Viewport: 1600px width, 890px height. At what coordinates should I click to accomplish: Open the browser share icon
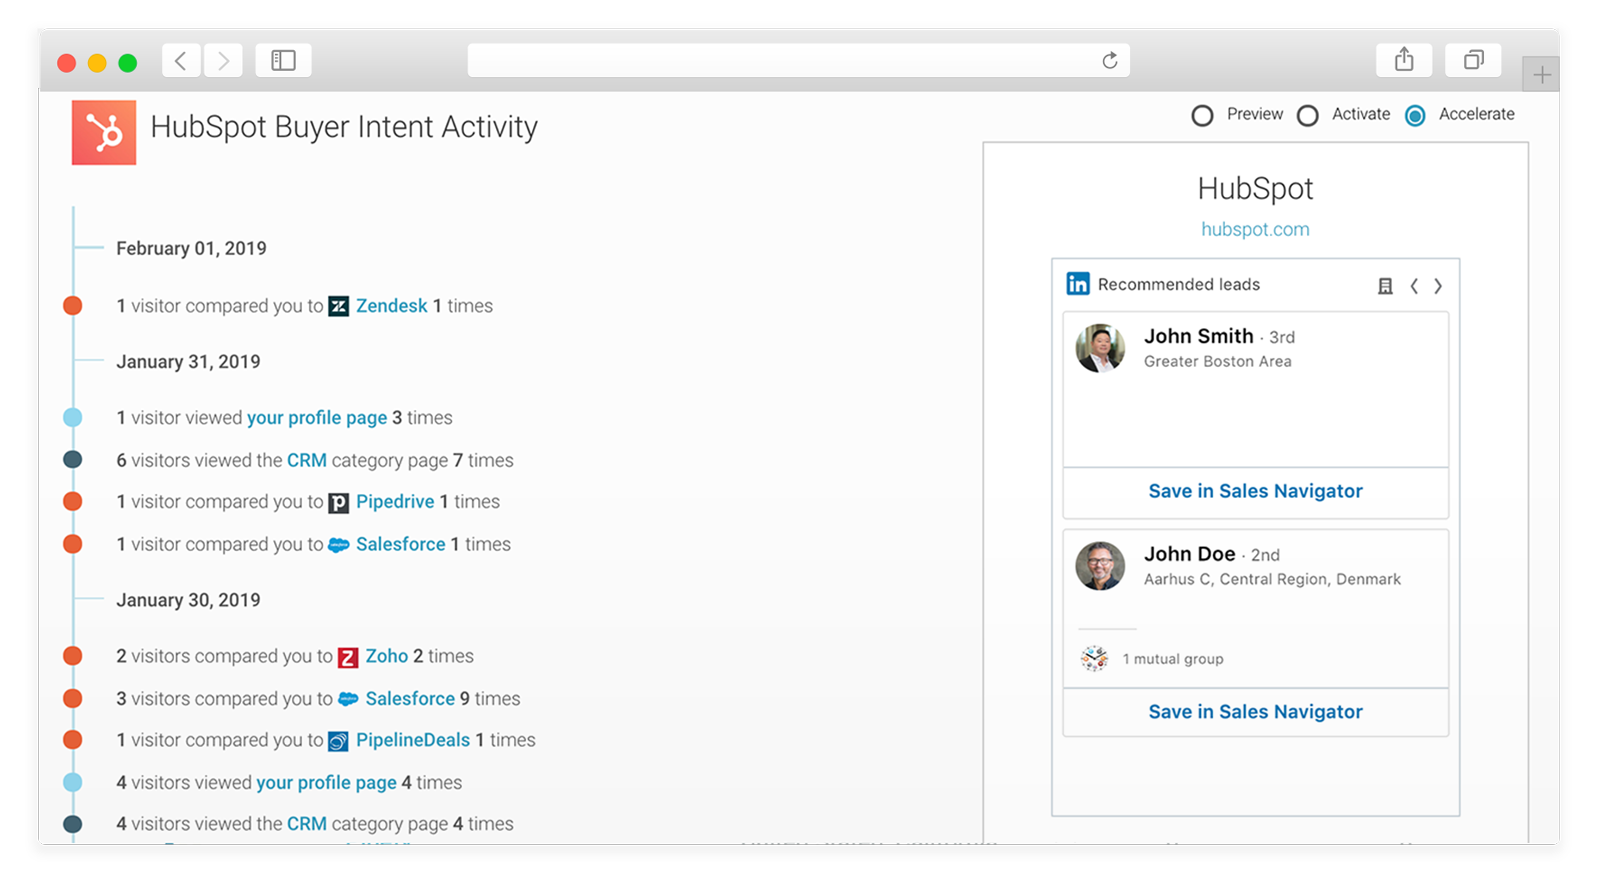(1404, 60)
